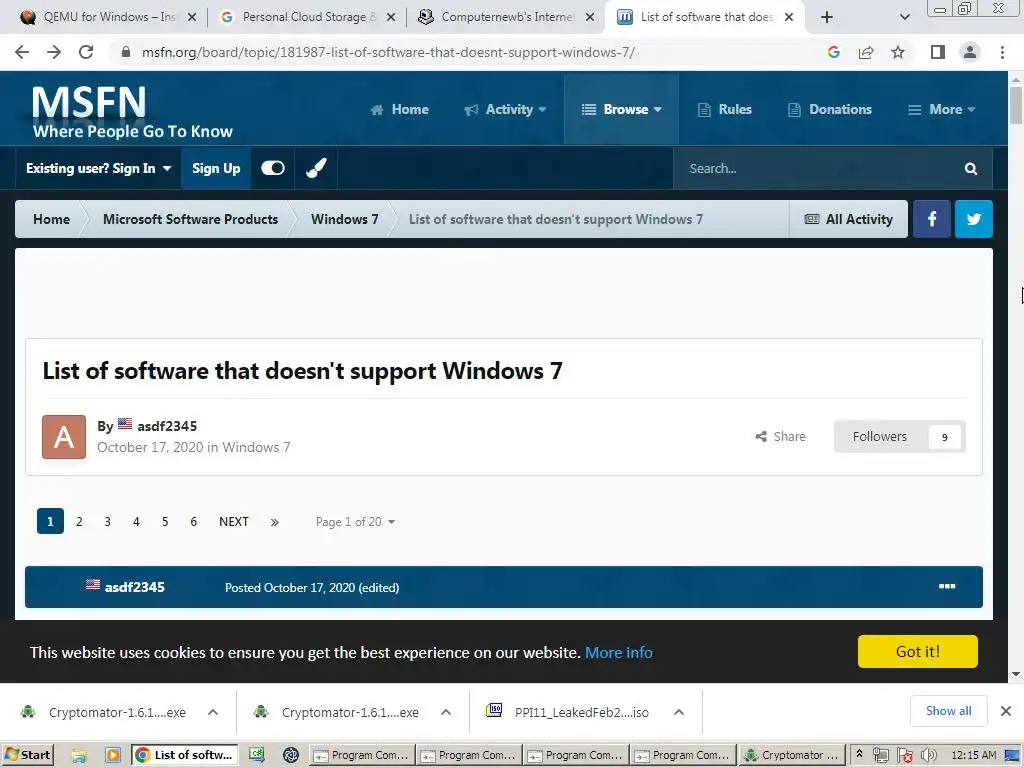
Task: Open asdf2345 avatar profile
Action: pyautogui.click(x=64, y=436)
